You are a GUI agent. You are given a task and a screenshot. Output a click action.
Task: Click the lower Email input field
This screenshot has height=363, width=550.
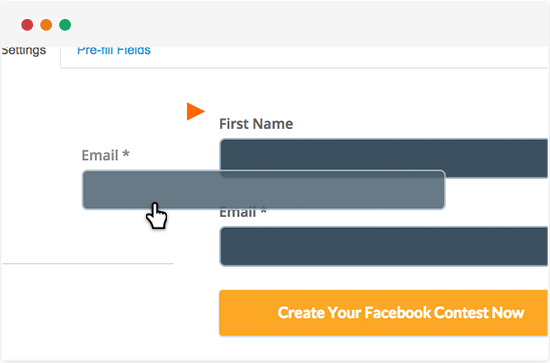[383, 246]
